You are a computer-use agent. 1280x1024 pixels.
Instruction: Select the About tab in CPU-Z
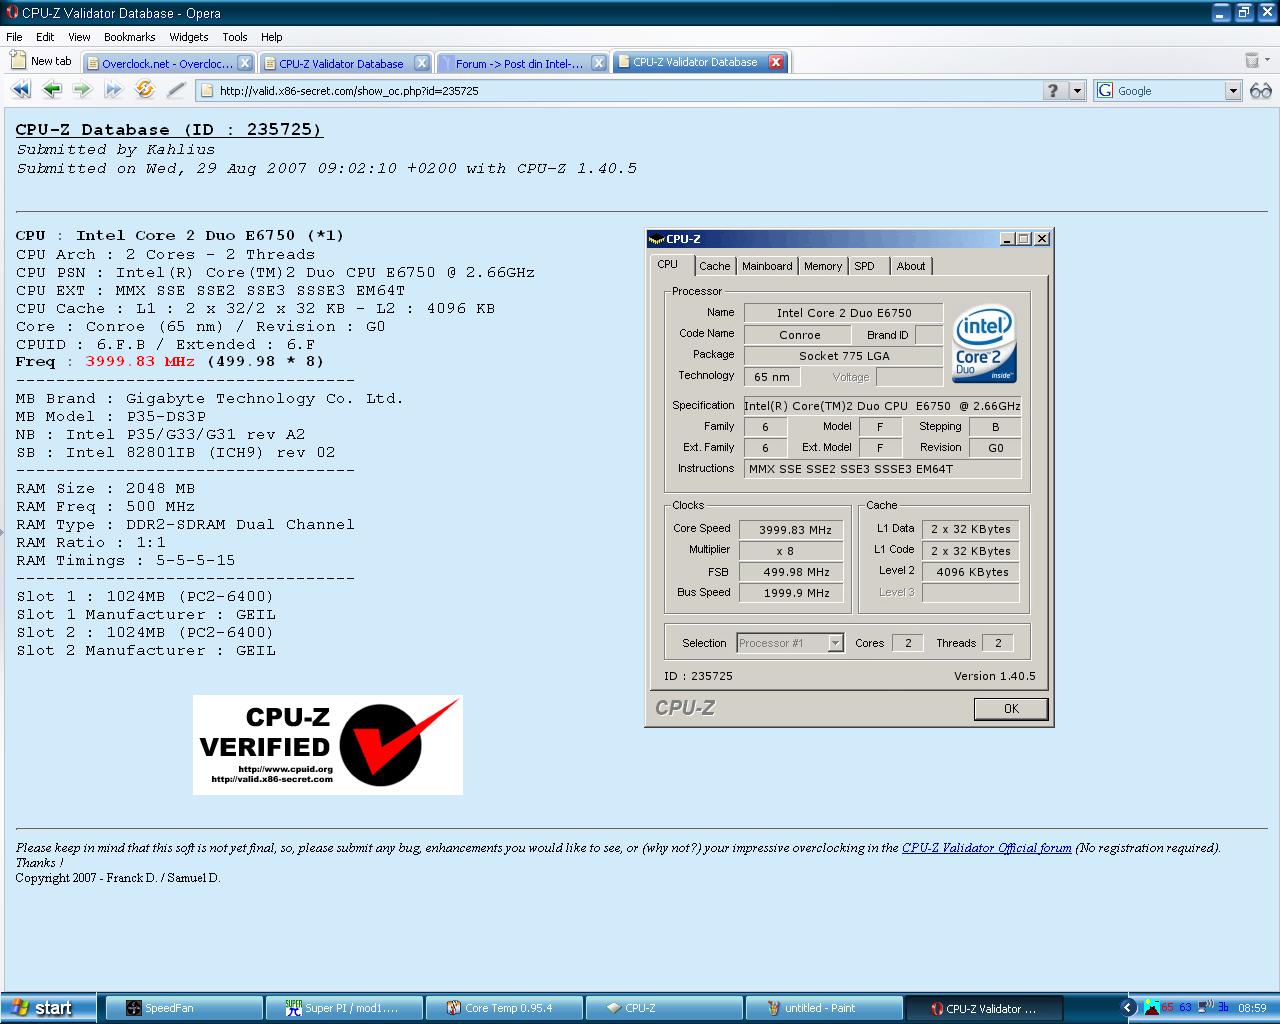click(911, 266)
